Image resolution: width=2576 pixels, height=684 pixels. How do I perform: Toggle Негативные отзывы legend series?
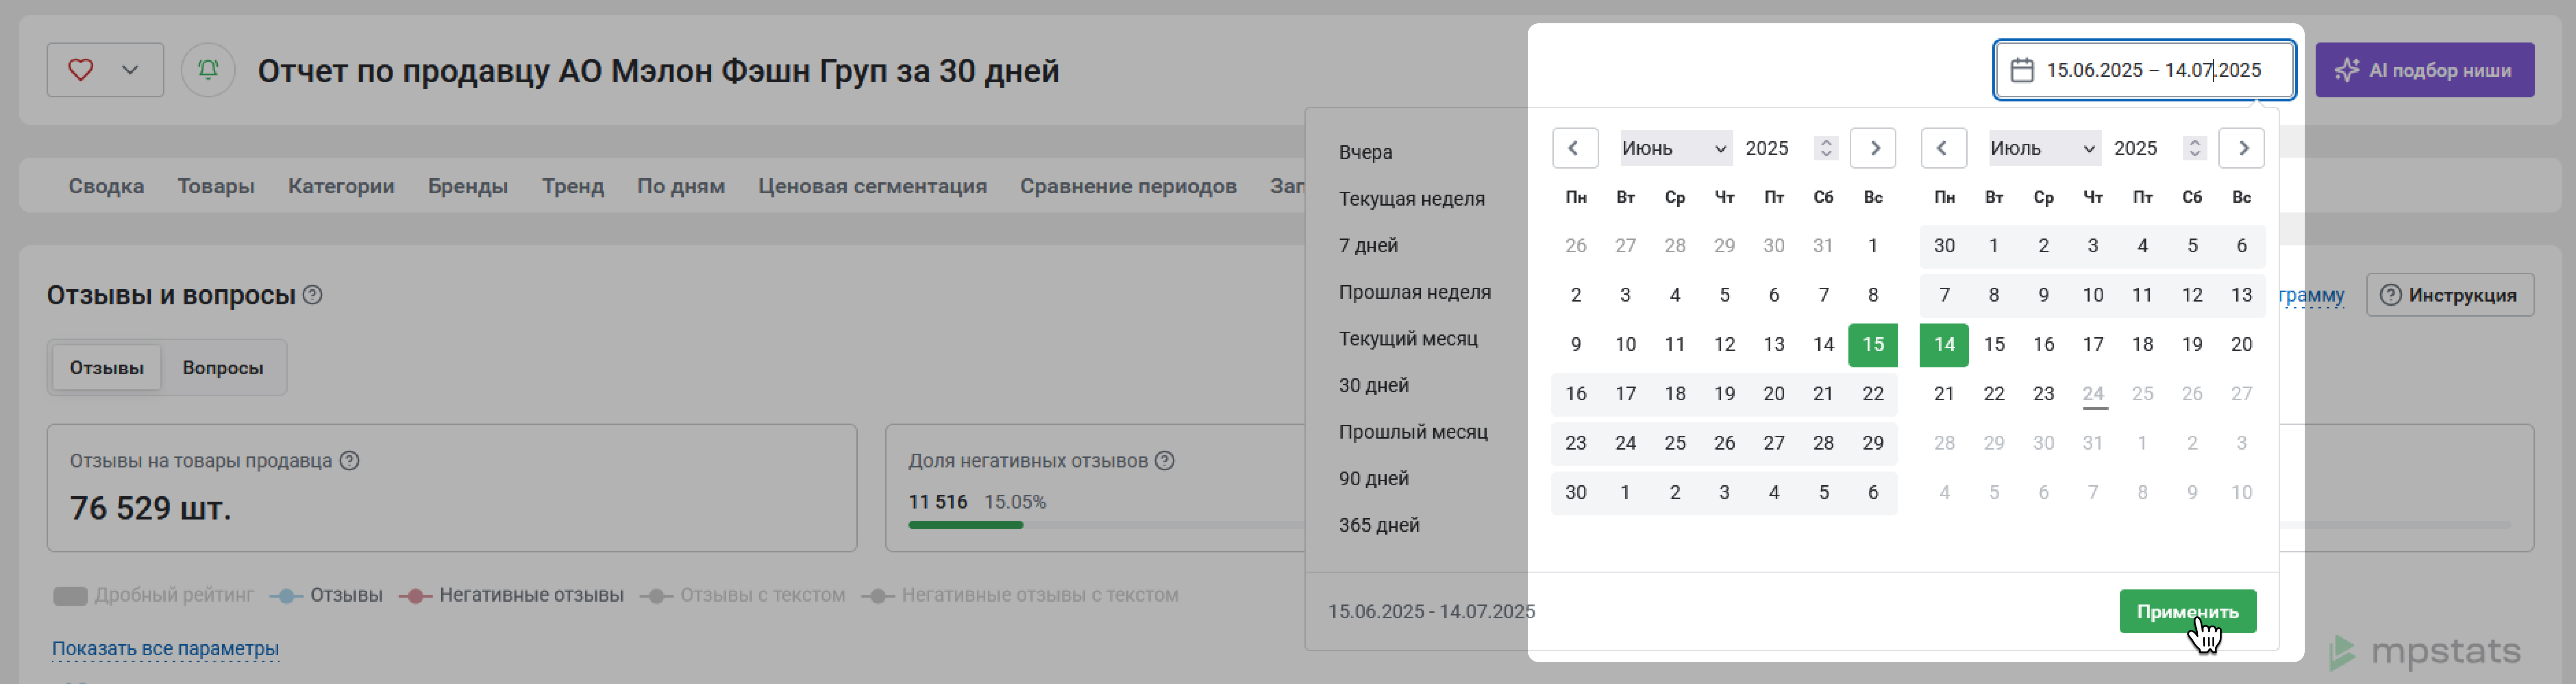pyautogui.click(x=511, y=595)
